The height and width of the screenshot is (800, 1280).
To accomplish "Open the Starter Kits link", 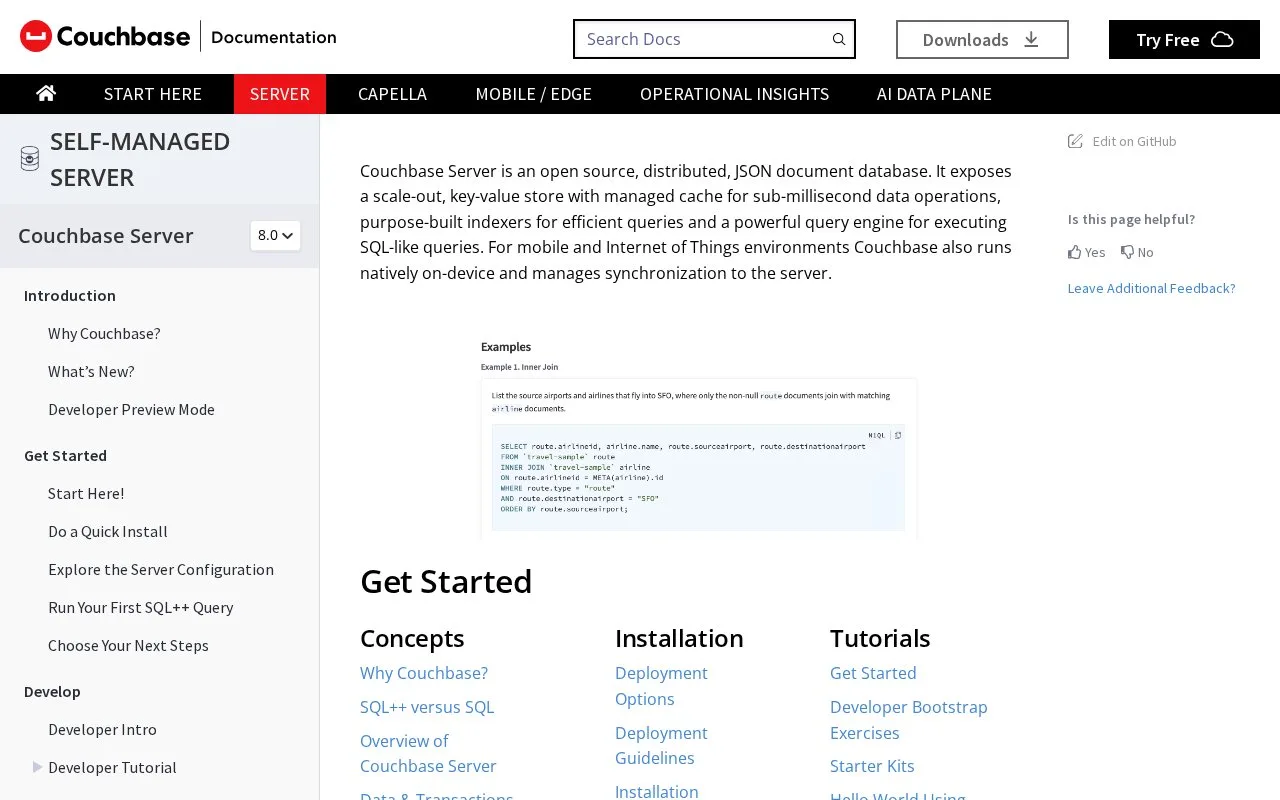I will [x=872, y=766].
